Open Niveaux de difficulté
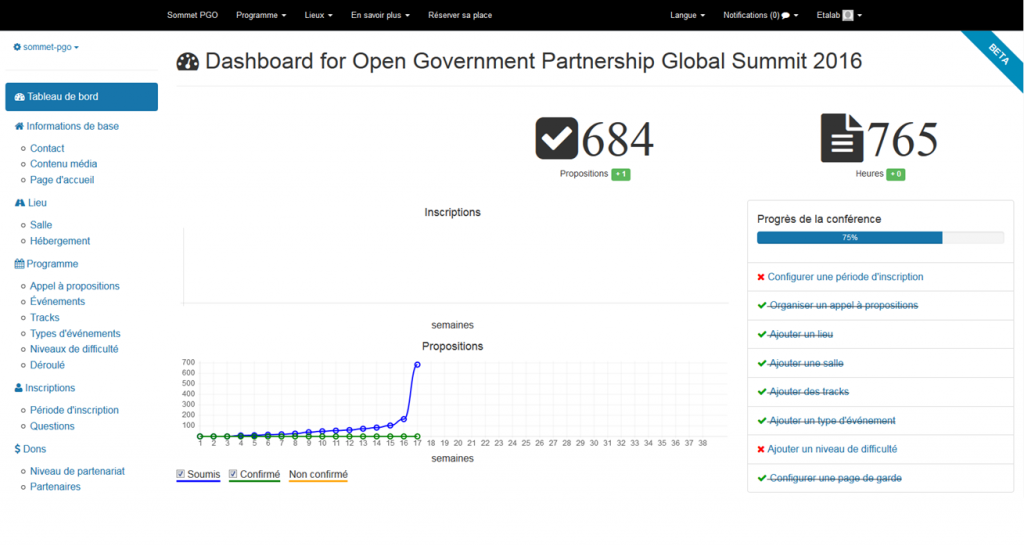1024x546 pixels. pos(74,349)
